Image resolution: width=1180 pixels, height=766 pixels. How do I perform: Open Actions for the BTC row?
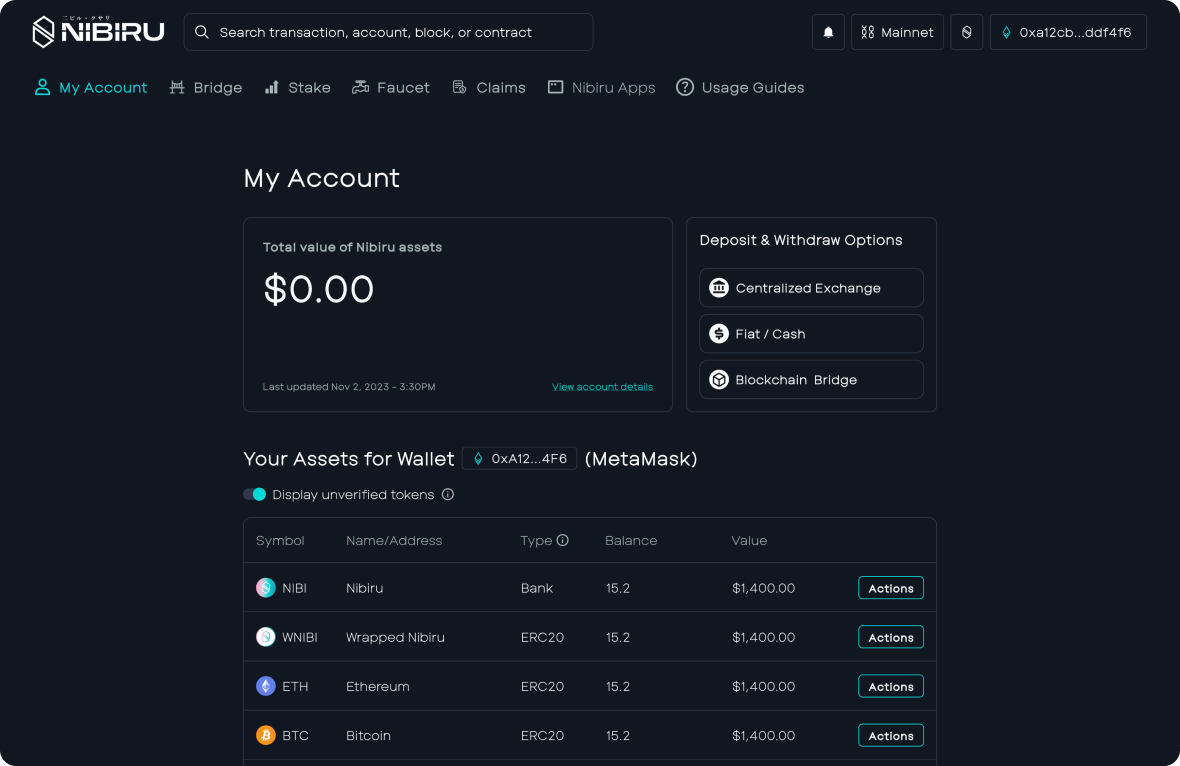(891, 735)
